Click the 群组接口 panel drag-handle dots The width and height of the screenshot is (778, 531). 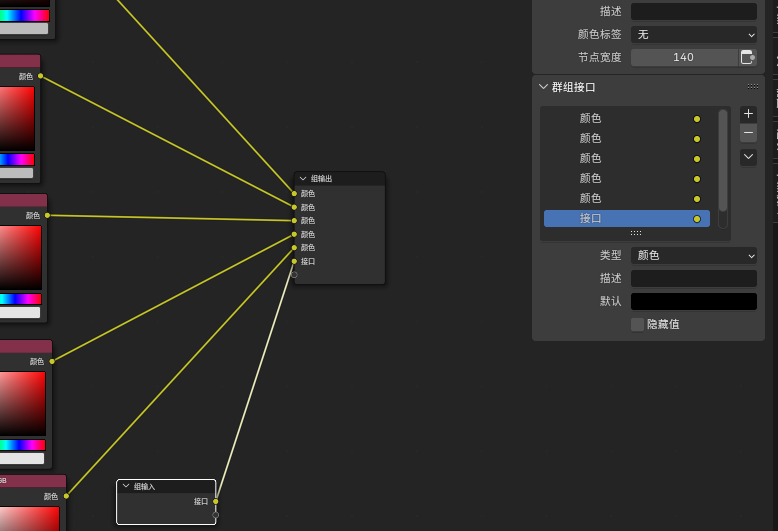[x=753, y=87]
